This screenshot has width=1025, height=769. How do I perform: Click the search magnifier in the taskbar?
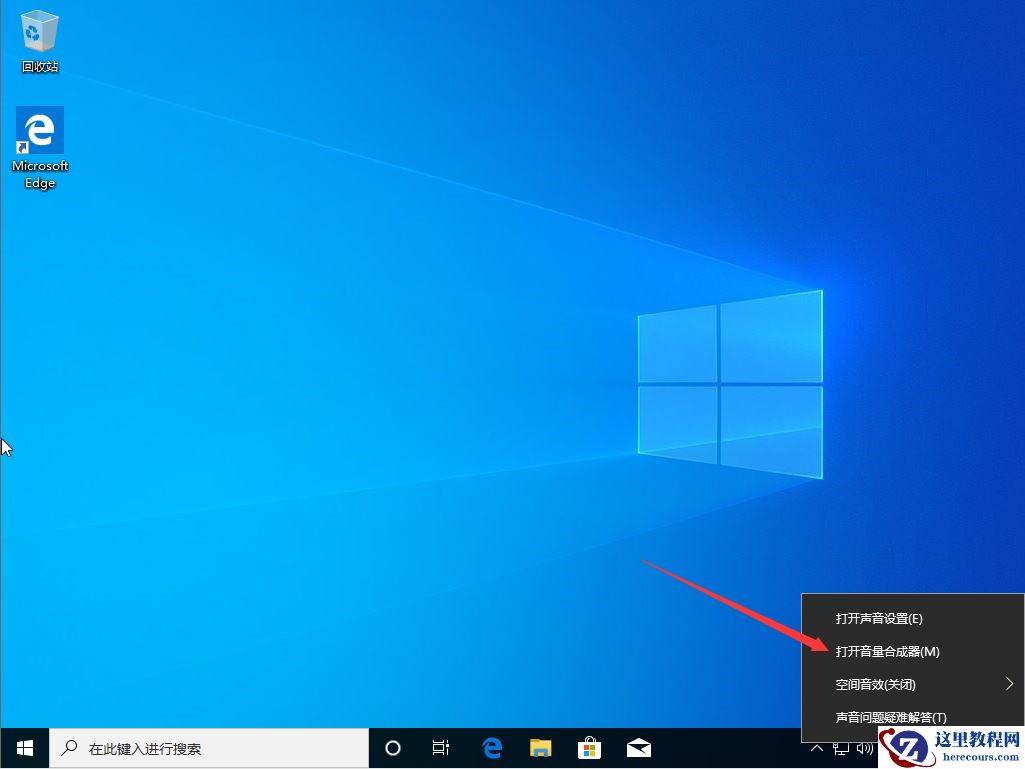pos(68,747)
